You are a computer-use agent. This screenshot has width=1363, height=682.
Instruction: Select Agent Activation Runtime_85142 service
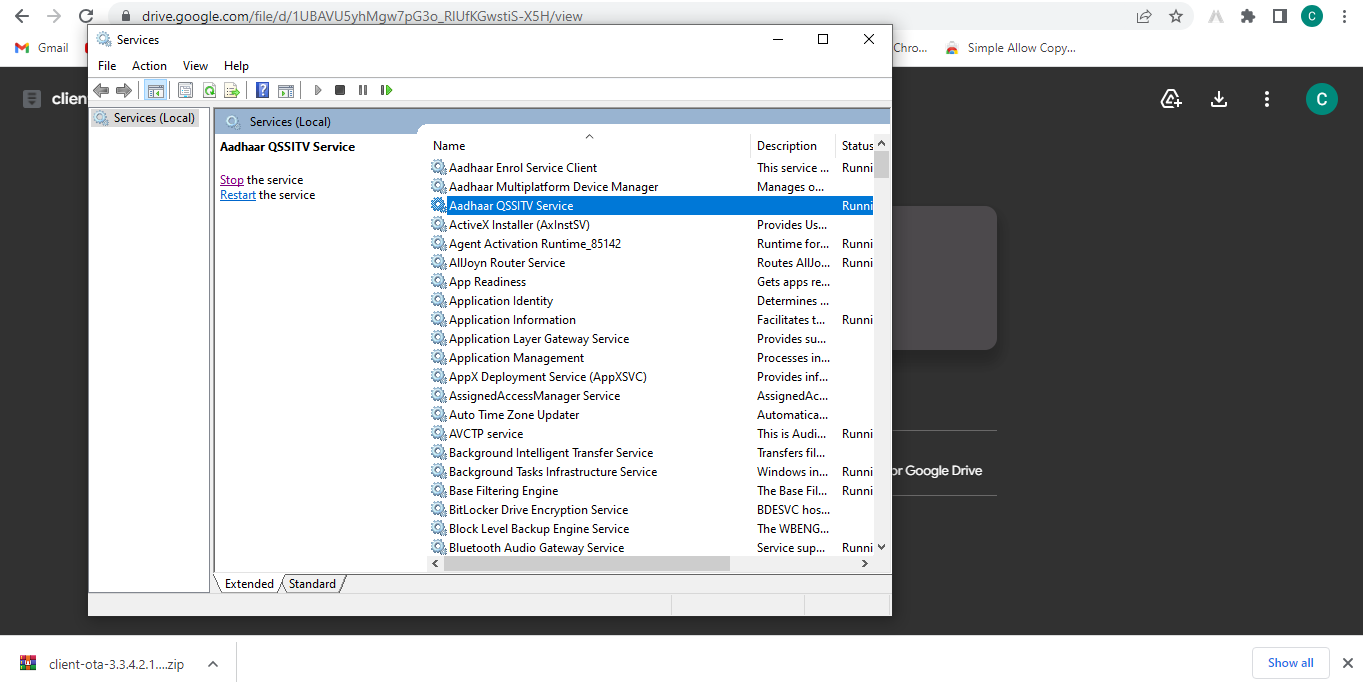(652, 244)
